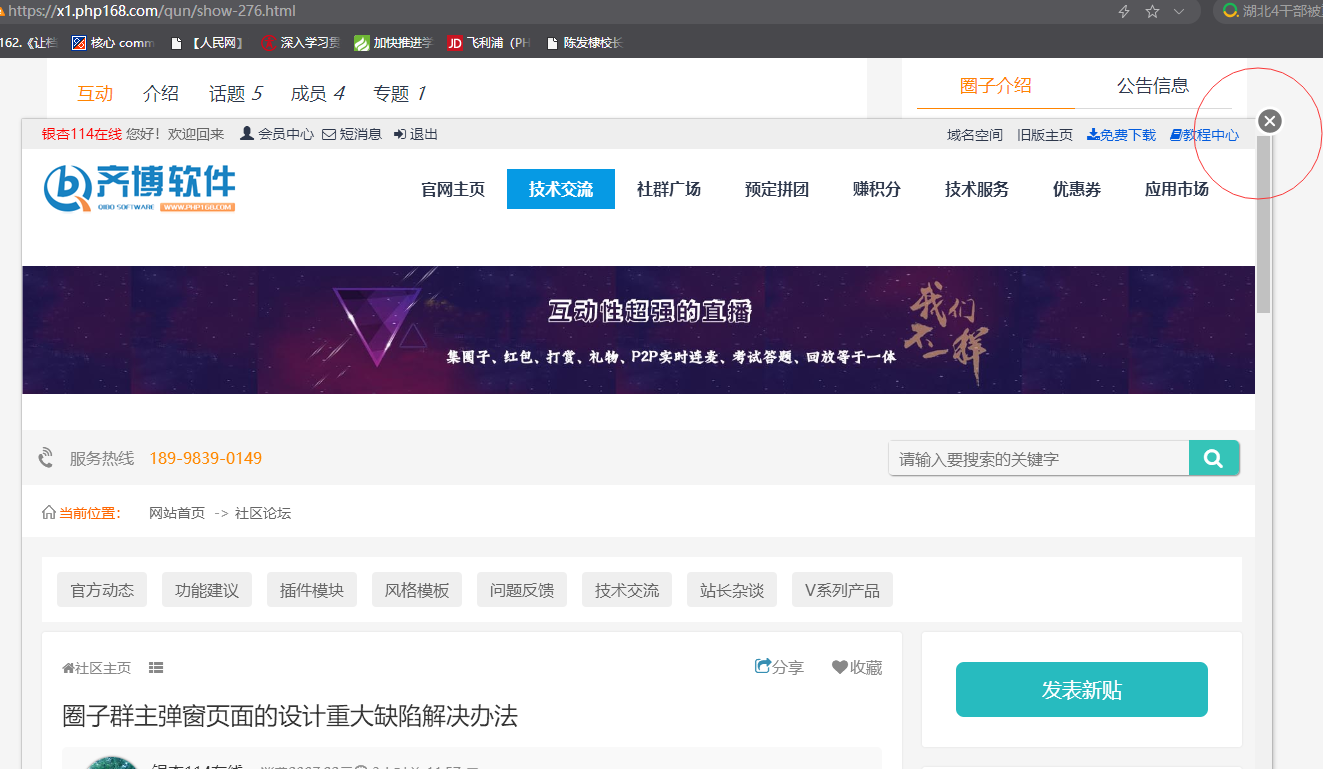The width and height of the screenshot is (1323, 769).
Task: Click the 齐博软件 logo
Action: click(140, 188)
